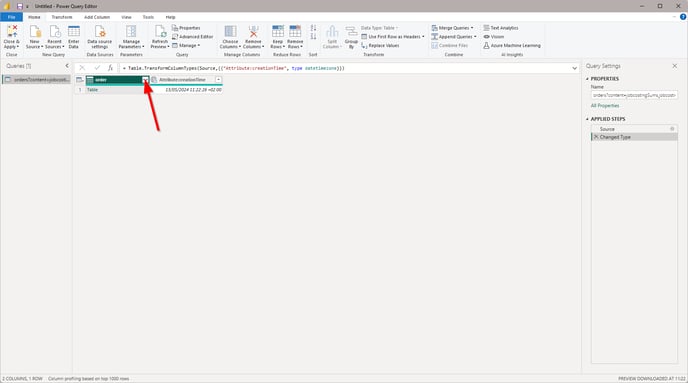Toggle Use First Row as Headers
This screenshot has height=383, width=688.
(x=393, y=37)
